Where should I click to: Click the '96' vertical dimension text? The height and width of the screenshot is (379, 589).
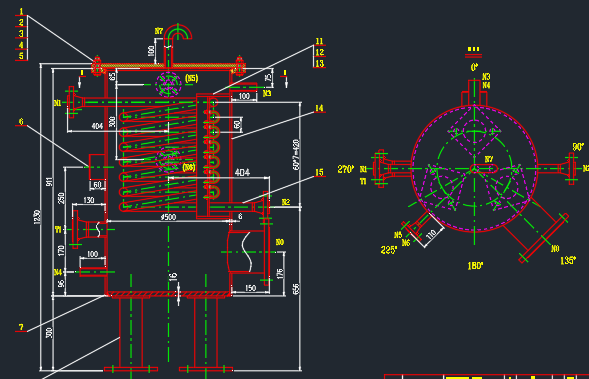coord(61,283)
